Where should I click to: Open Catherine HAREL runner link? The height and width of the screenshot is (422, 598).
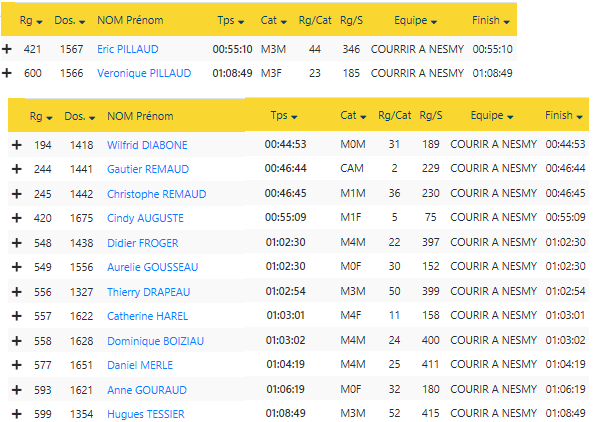(148, 316)
